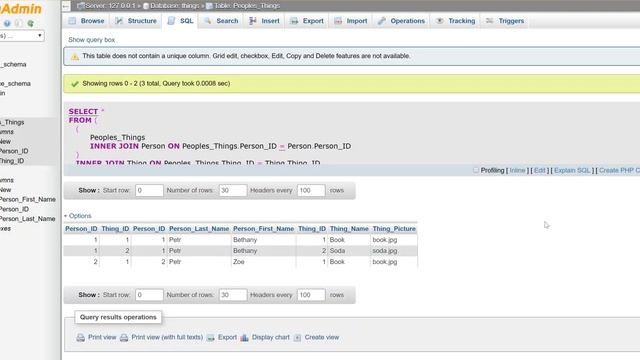This screenshot has height=360, width=640.
Task: Click Print view (with full texts) link
Action: (167, 338)
